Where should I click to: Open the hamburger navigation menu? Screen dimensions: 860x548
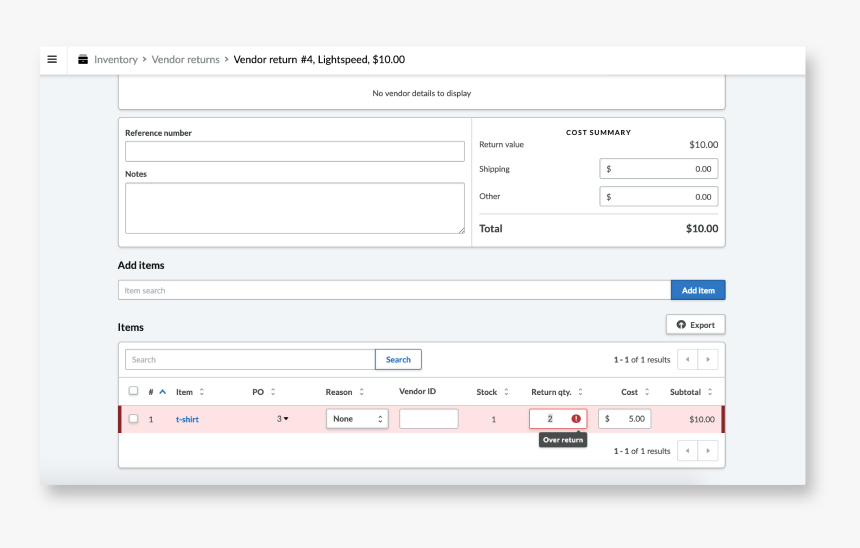52,59
